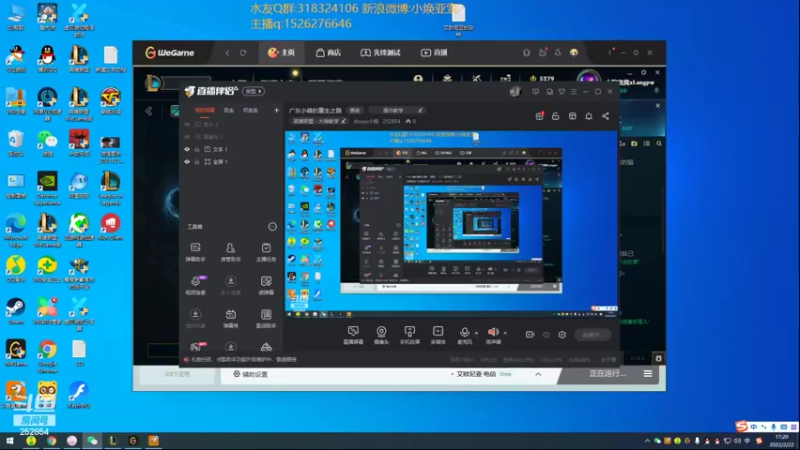Screen dimensions: 800x450
Task: Add a new scene with the plus button
Action: pyautogui.click(x=277, y=110)
